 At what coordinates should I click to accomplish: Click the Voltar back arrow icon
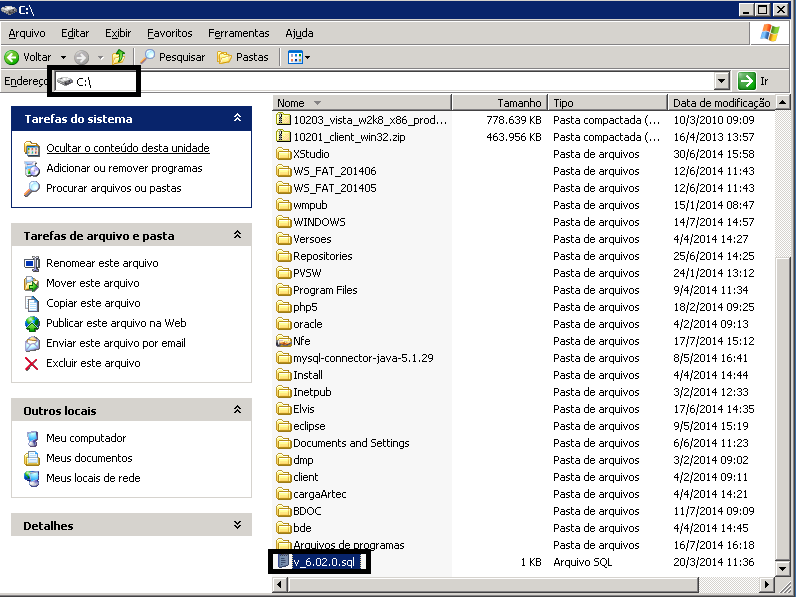(x=13, y=57)
